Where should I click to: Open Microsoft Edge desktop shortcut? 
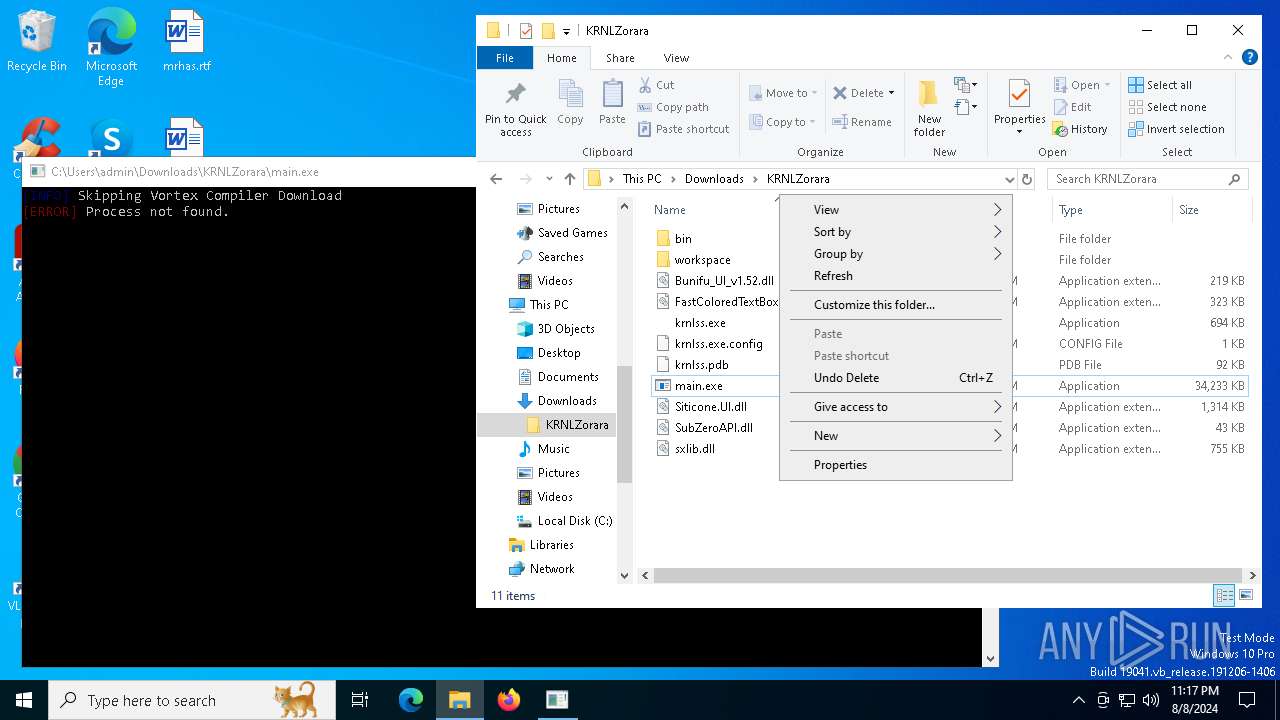coord(111,48)
